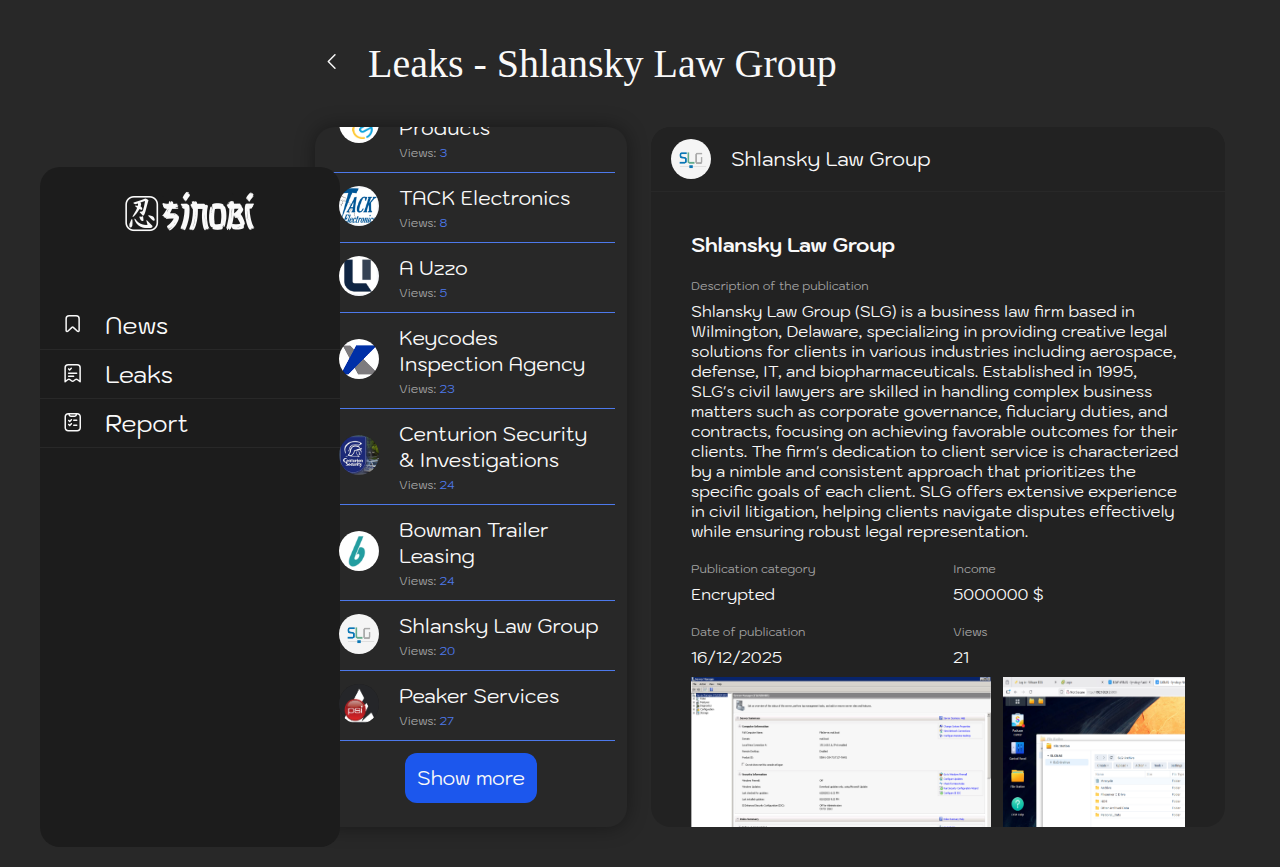The width and height of the screenshot is (1280, 867).
Task: Click the Report checklist icon
Action: (73, 422)
